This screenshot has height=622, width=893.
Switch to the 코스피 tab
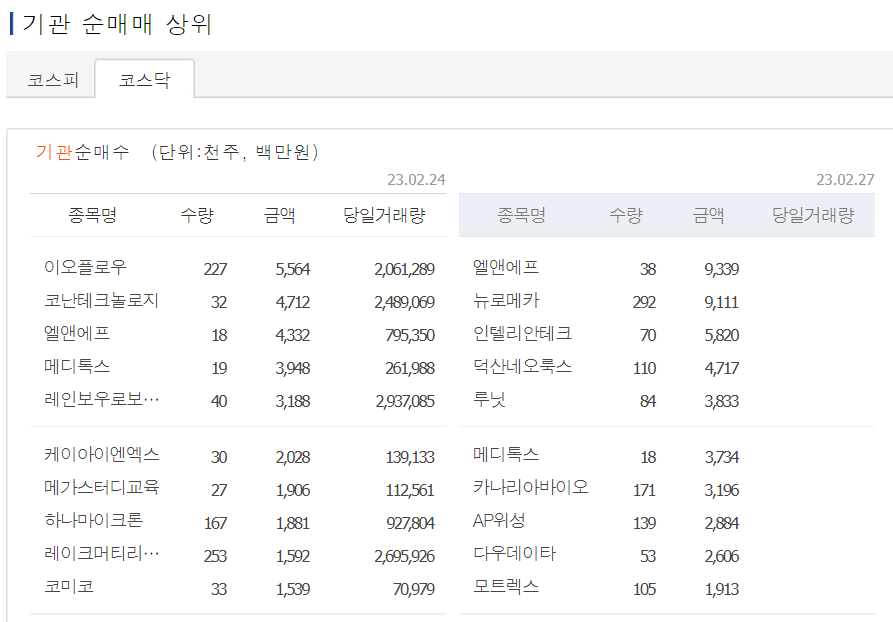(52, 79)
